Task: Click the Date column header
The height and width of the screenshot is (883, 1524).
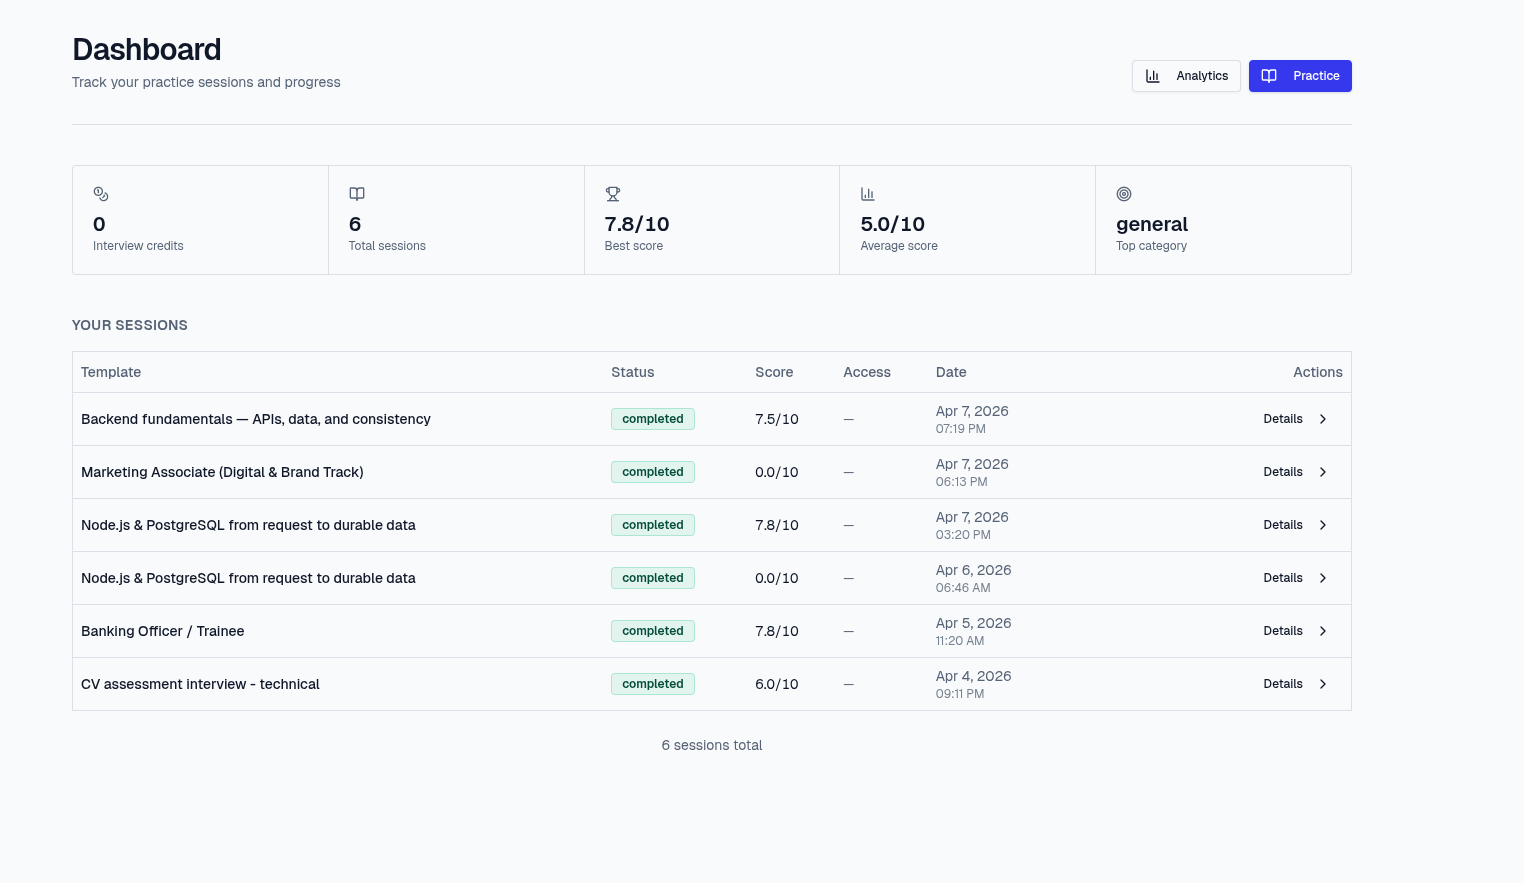Action: 951,372
